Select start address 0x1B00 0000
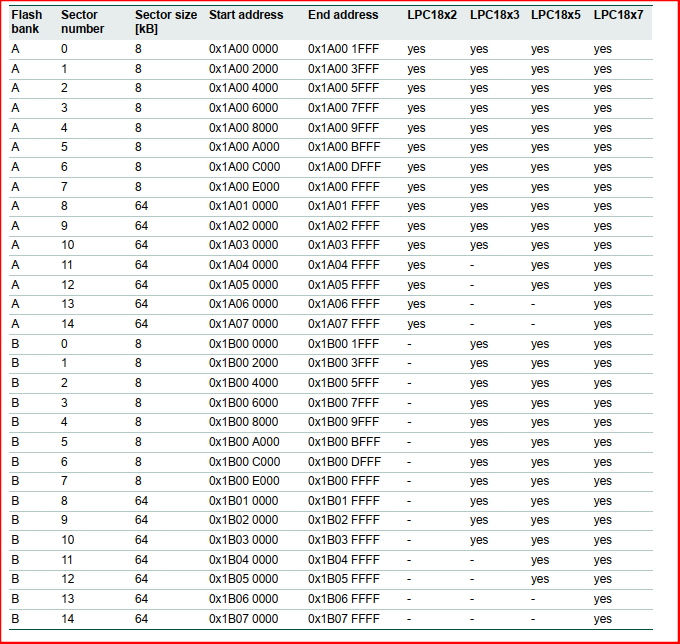The image size is (680, 644). click(243, 344)
